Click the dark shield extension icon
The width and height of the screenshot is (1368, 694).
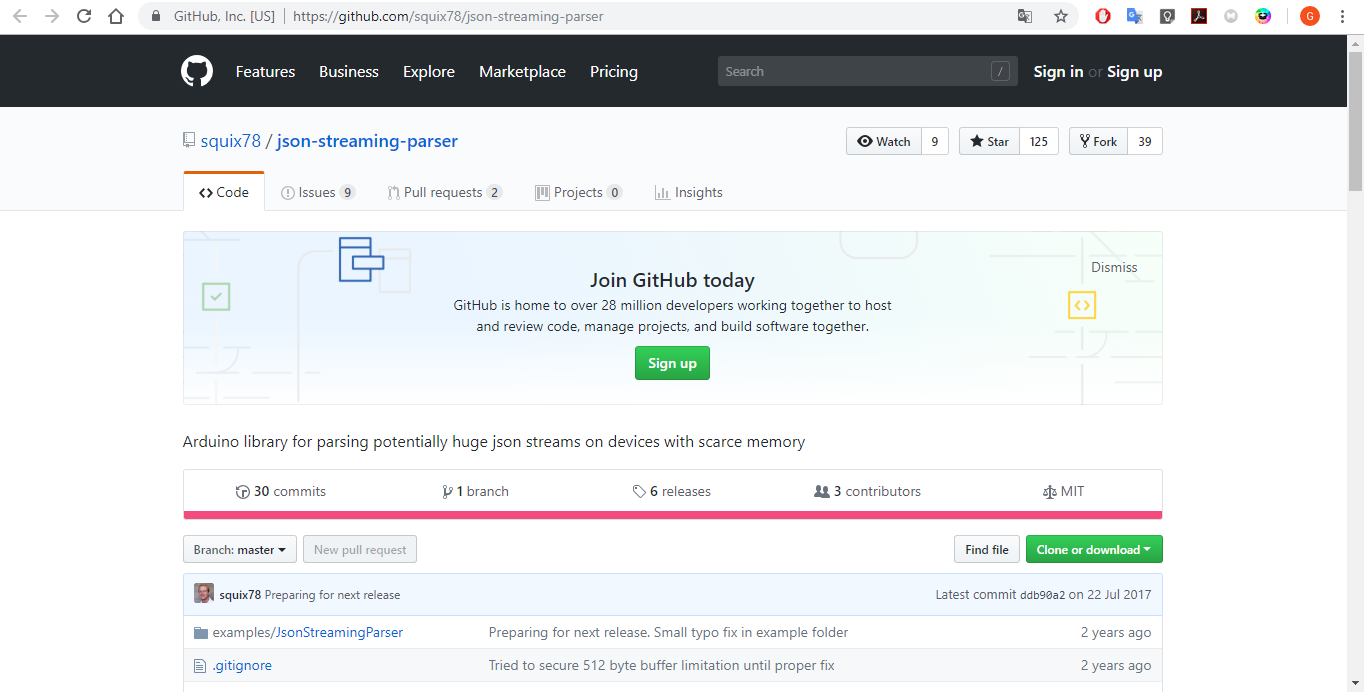click(1167, 16)
